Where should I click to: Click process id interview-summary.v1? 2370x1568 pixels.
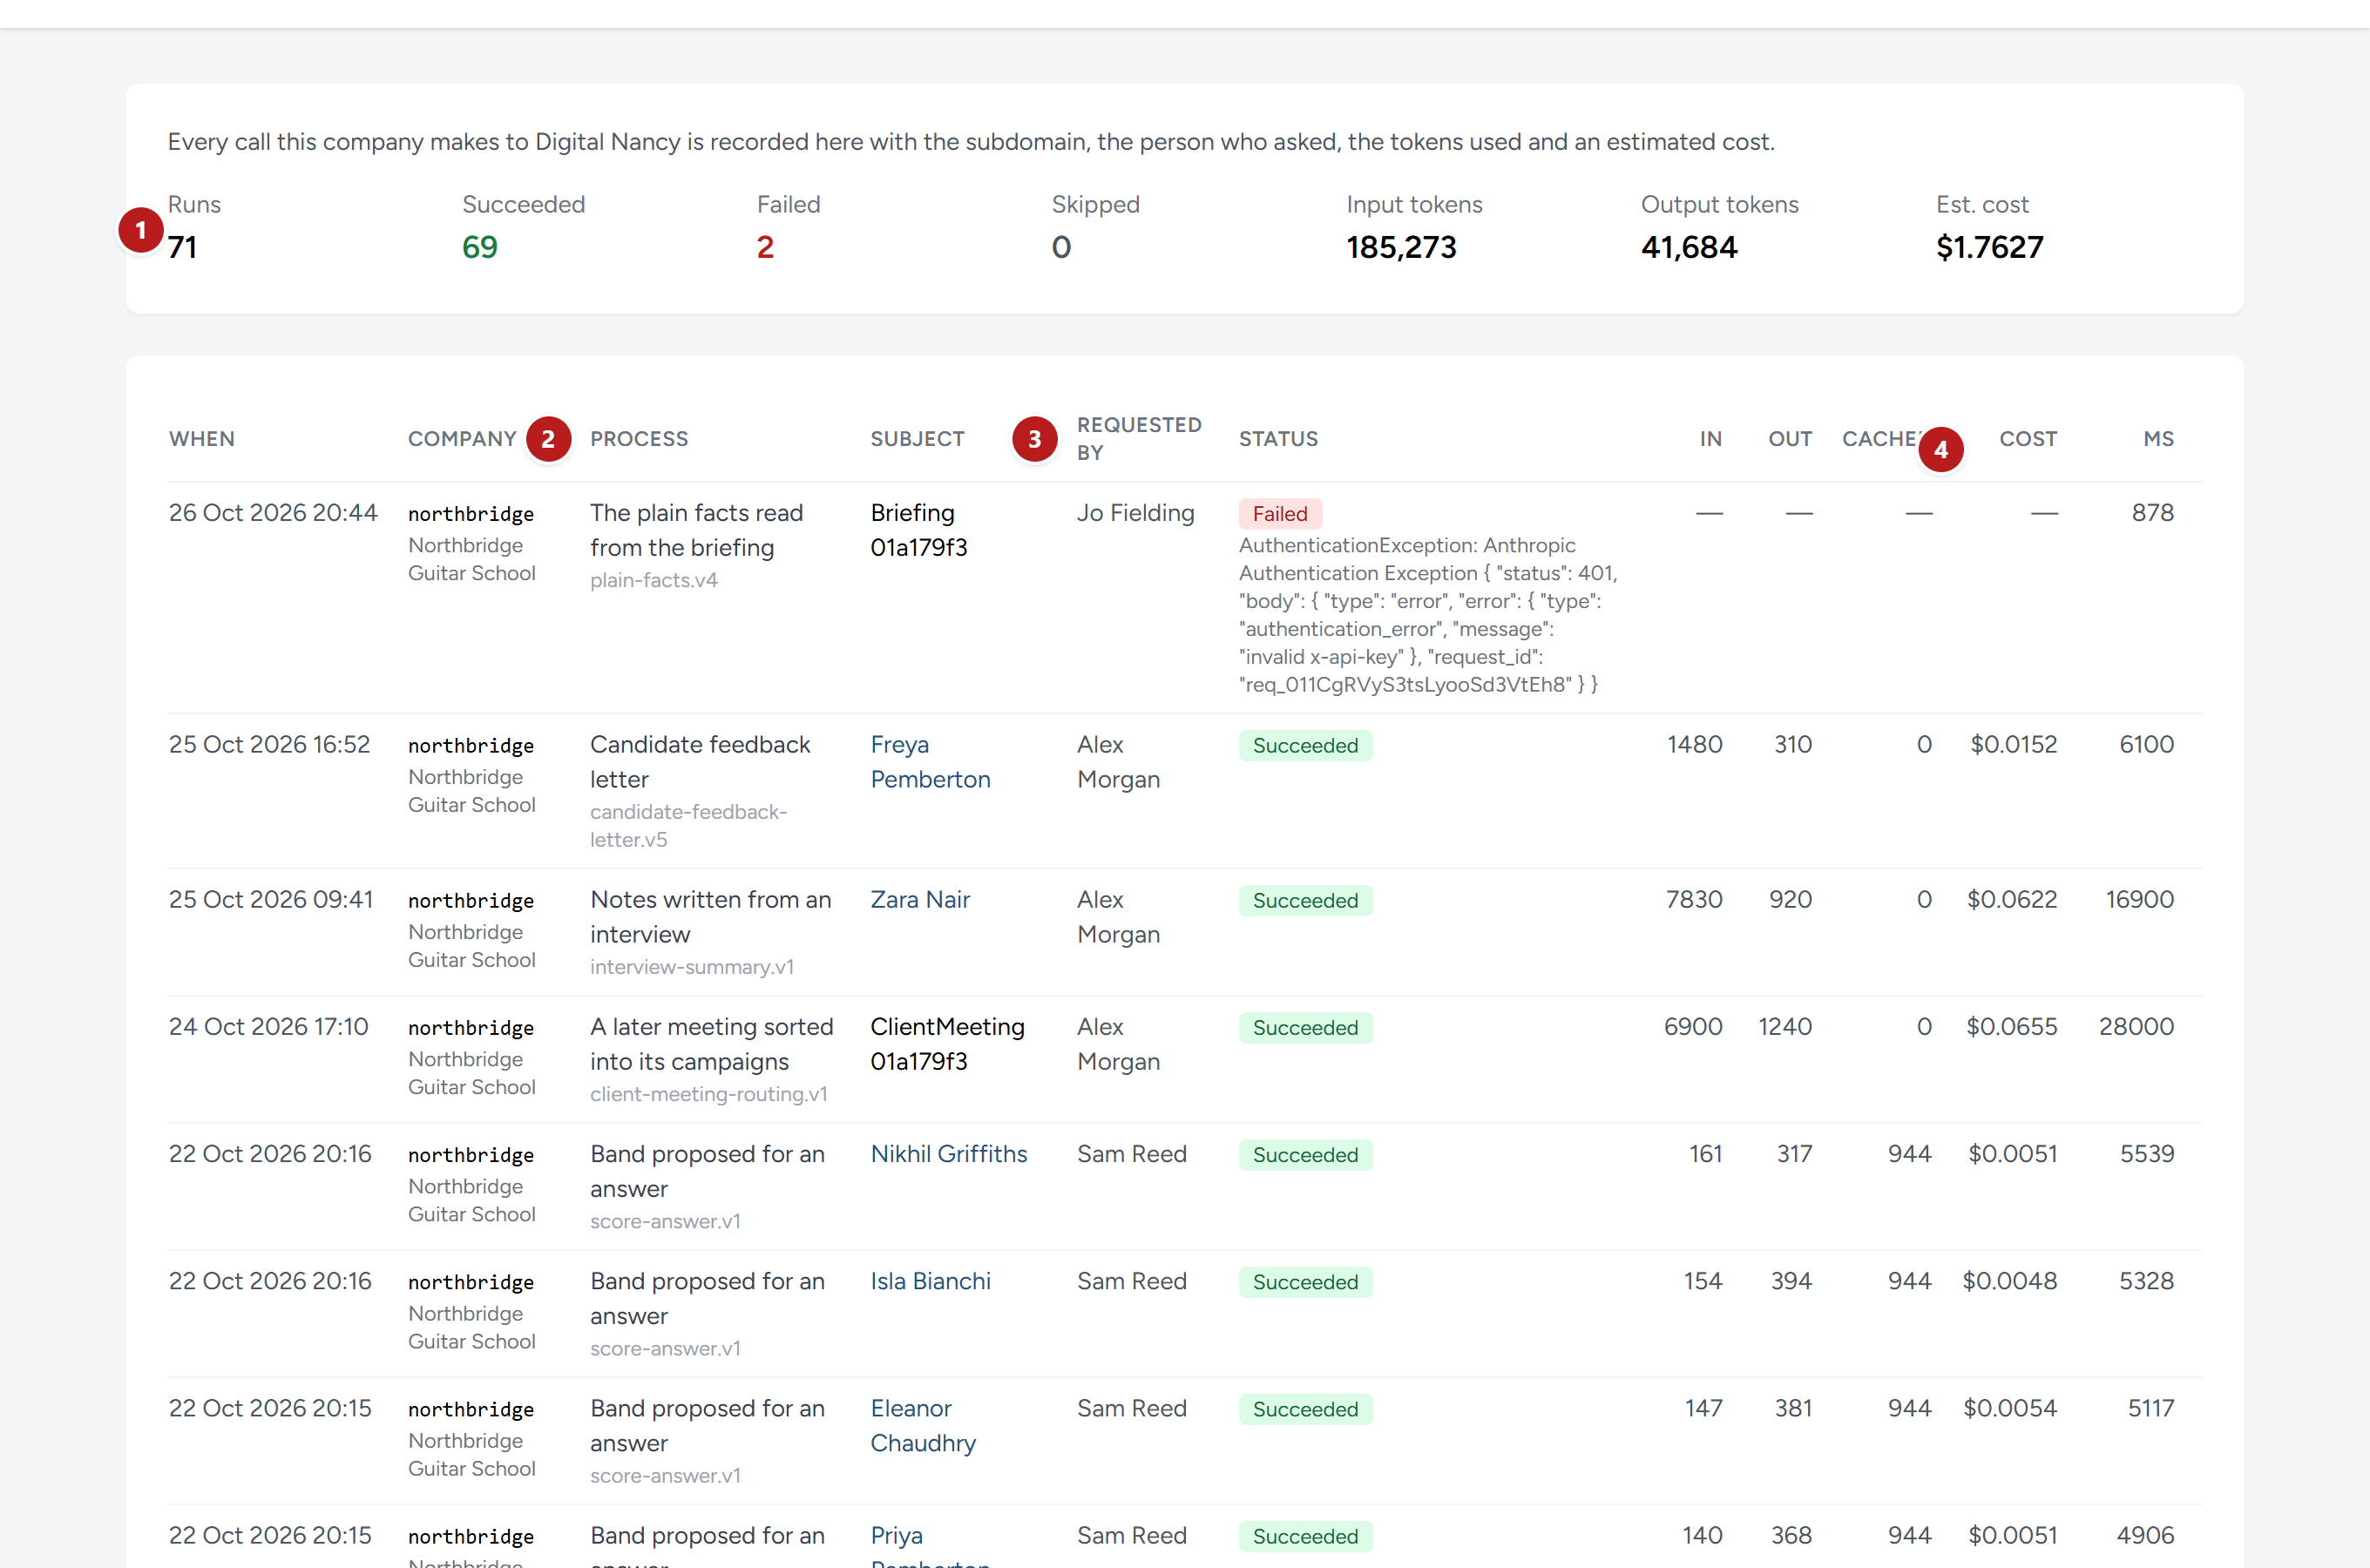pyautogui.click(x=692, y=967)
